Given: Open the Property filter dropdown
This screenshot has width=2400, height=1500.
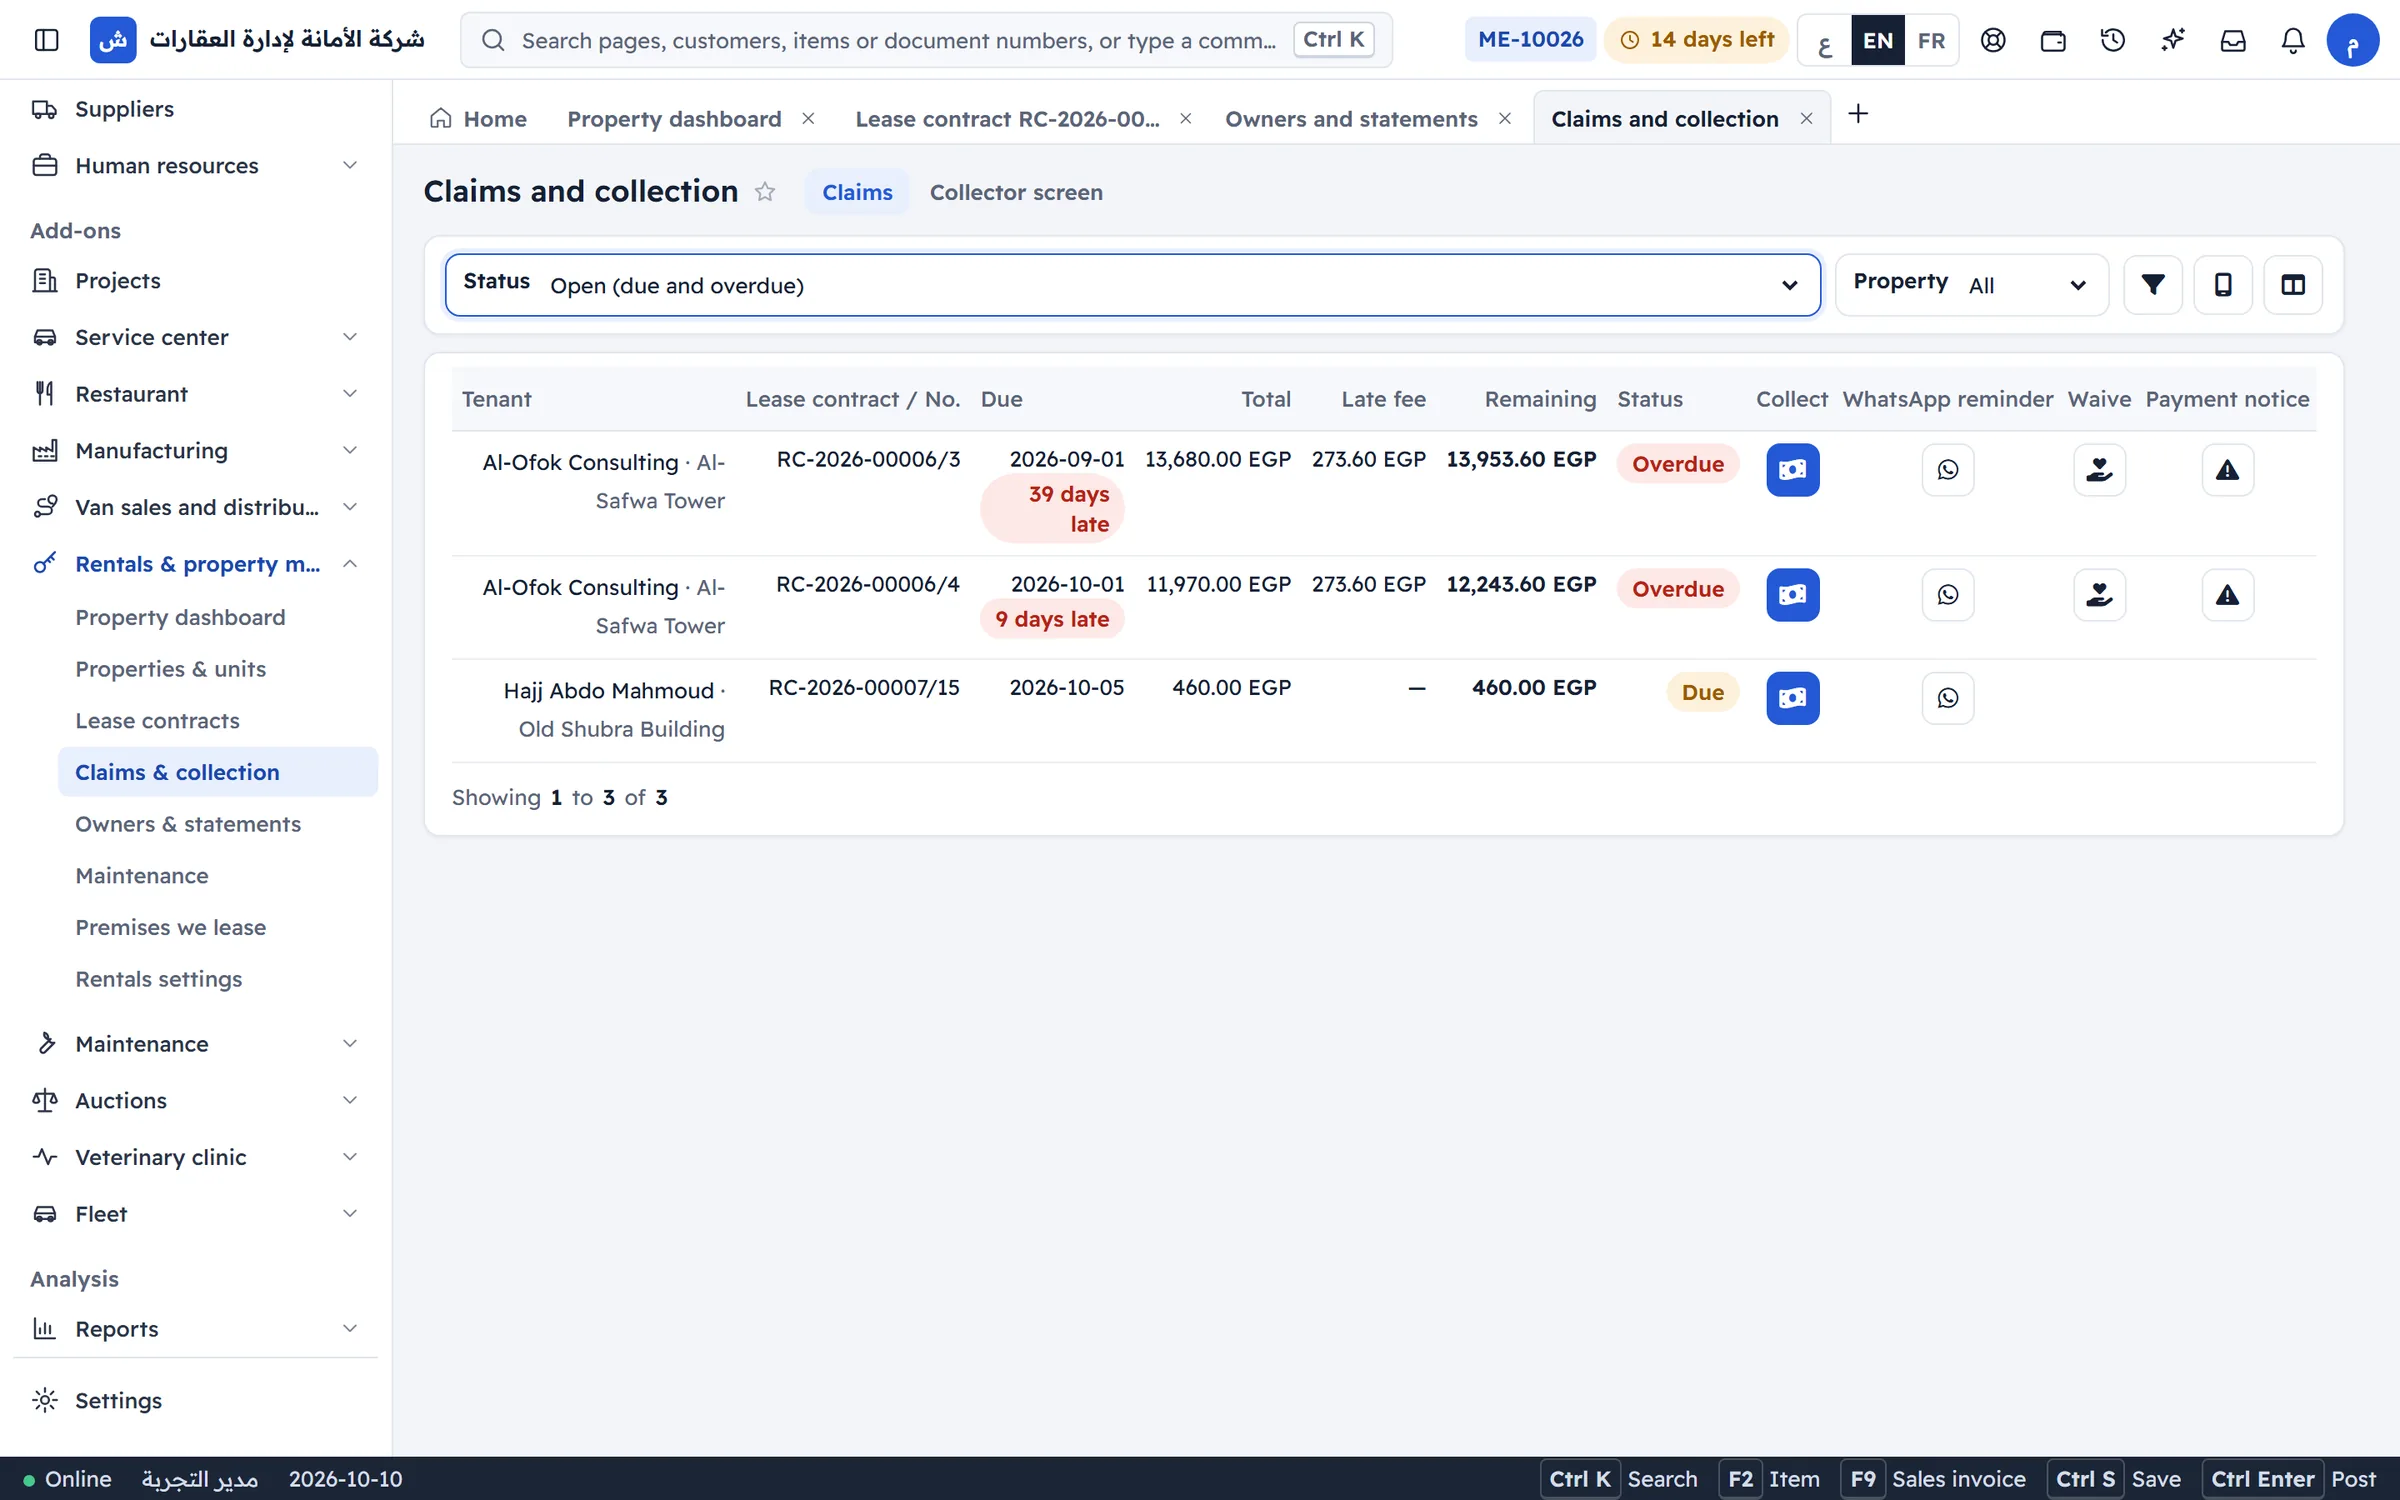Looking at the screenshot, I should [x=1971, y=285].
